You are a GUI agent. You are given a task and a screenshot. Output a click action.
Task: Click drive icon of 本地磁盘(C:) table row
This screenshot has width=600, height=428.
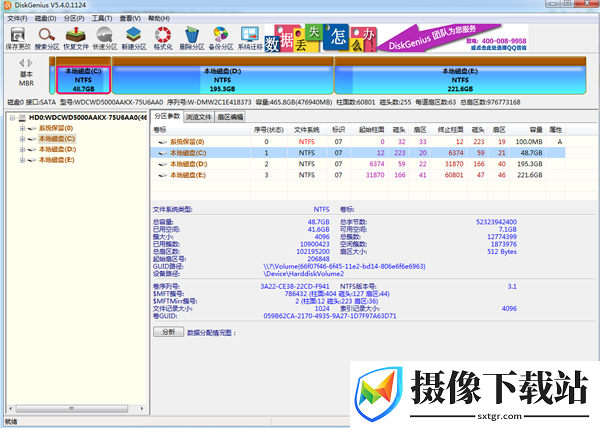click(163, 153)
